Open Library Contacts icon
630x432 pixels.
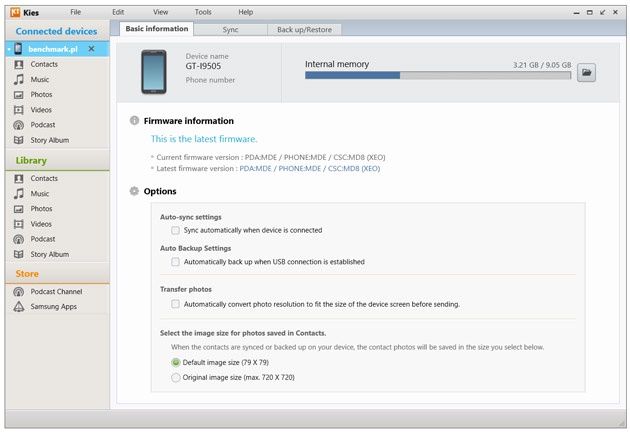[x=18, y=178]
